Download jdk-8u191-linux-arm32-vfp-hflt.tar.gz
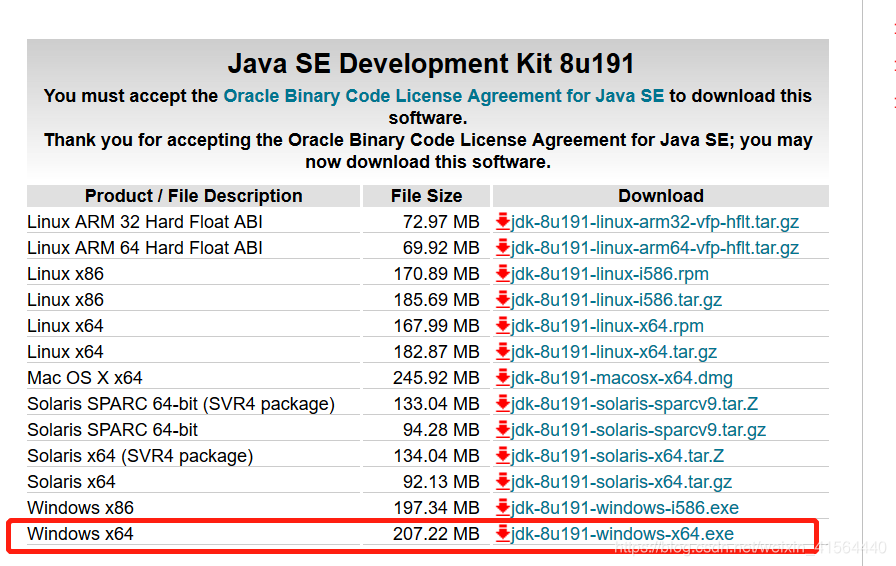 click(x=655, y=222)
